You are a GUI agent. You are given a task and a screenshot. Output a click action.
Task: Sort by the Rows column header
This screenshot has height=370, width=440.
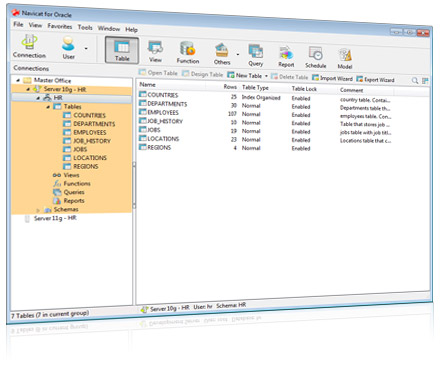pyautogui.click(x=230, y=87)
